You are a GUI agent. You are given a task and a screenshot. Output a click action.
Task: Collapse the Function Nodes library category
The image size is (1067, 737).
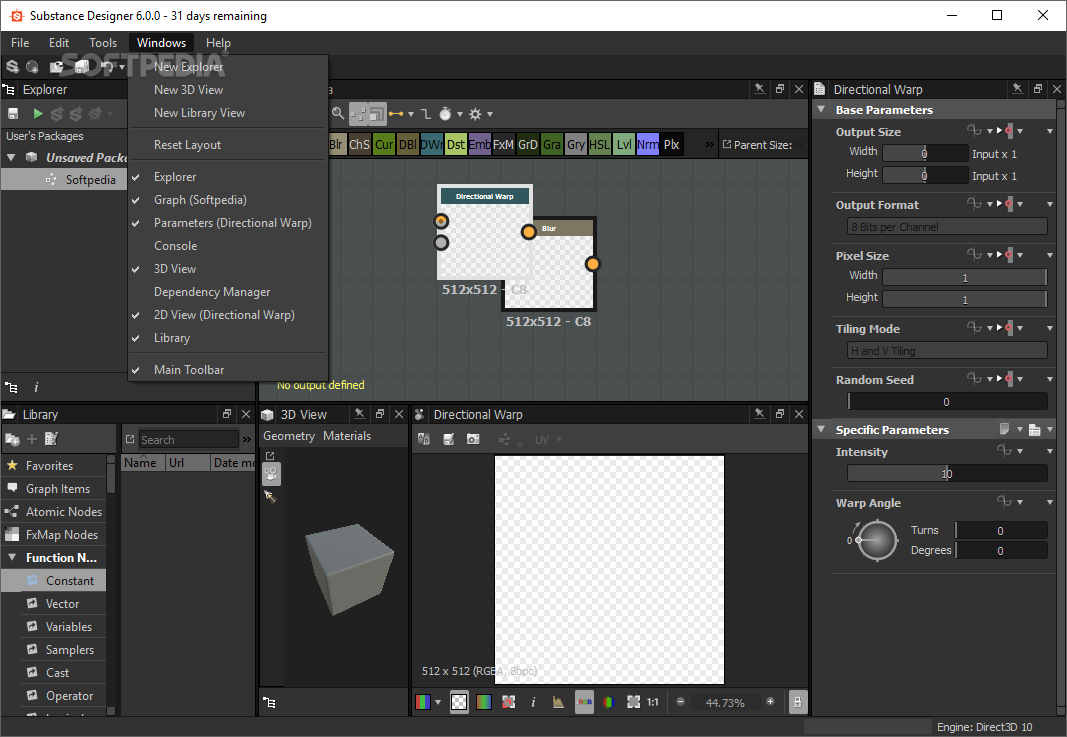pyautogui.click(x=12, y=557)
